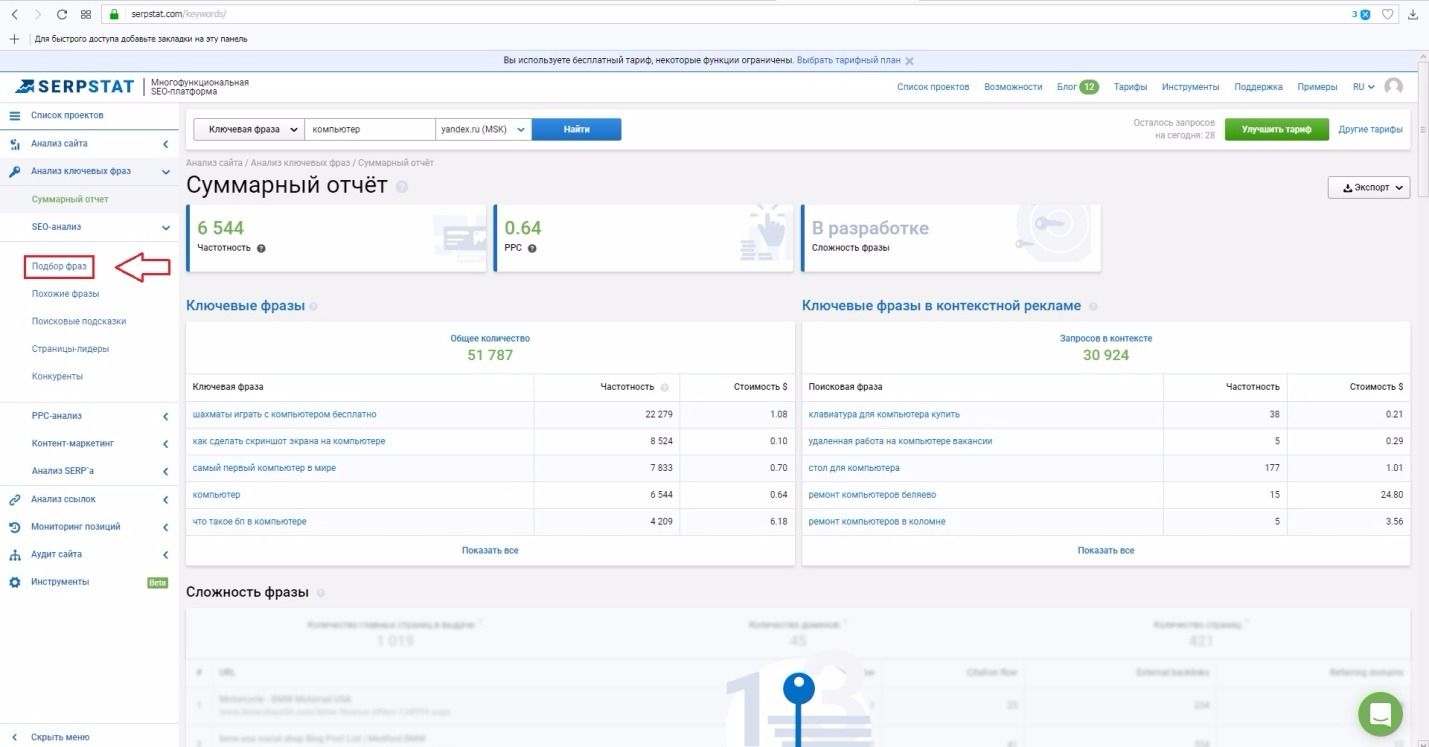1429x747 pixels.
Task: Open Список проектов in top navigation
Action: pos(933,87)
